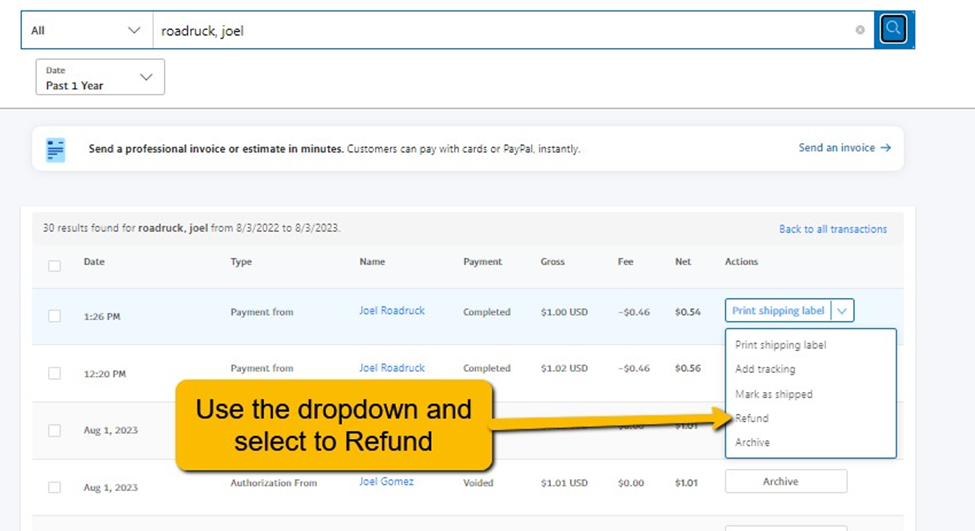Click the $1.02 USD gross amount
This screenshot has height=531, width=975.
coord(564,368)
